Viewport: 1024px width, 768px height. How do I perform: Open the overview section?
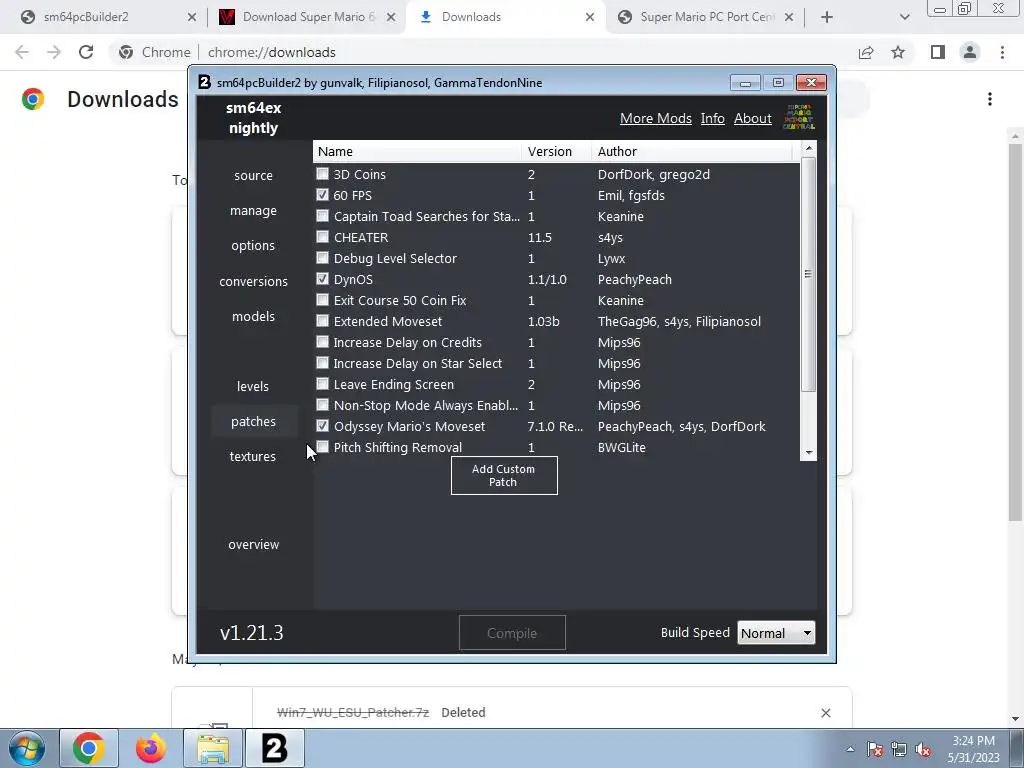click(x=253, y=545)
